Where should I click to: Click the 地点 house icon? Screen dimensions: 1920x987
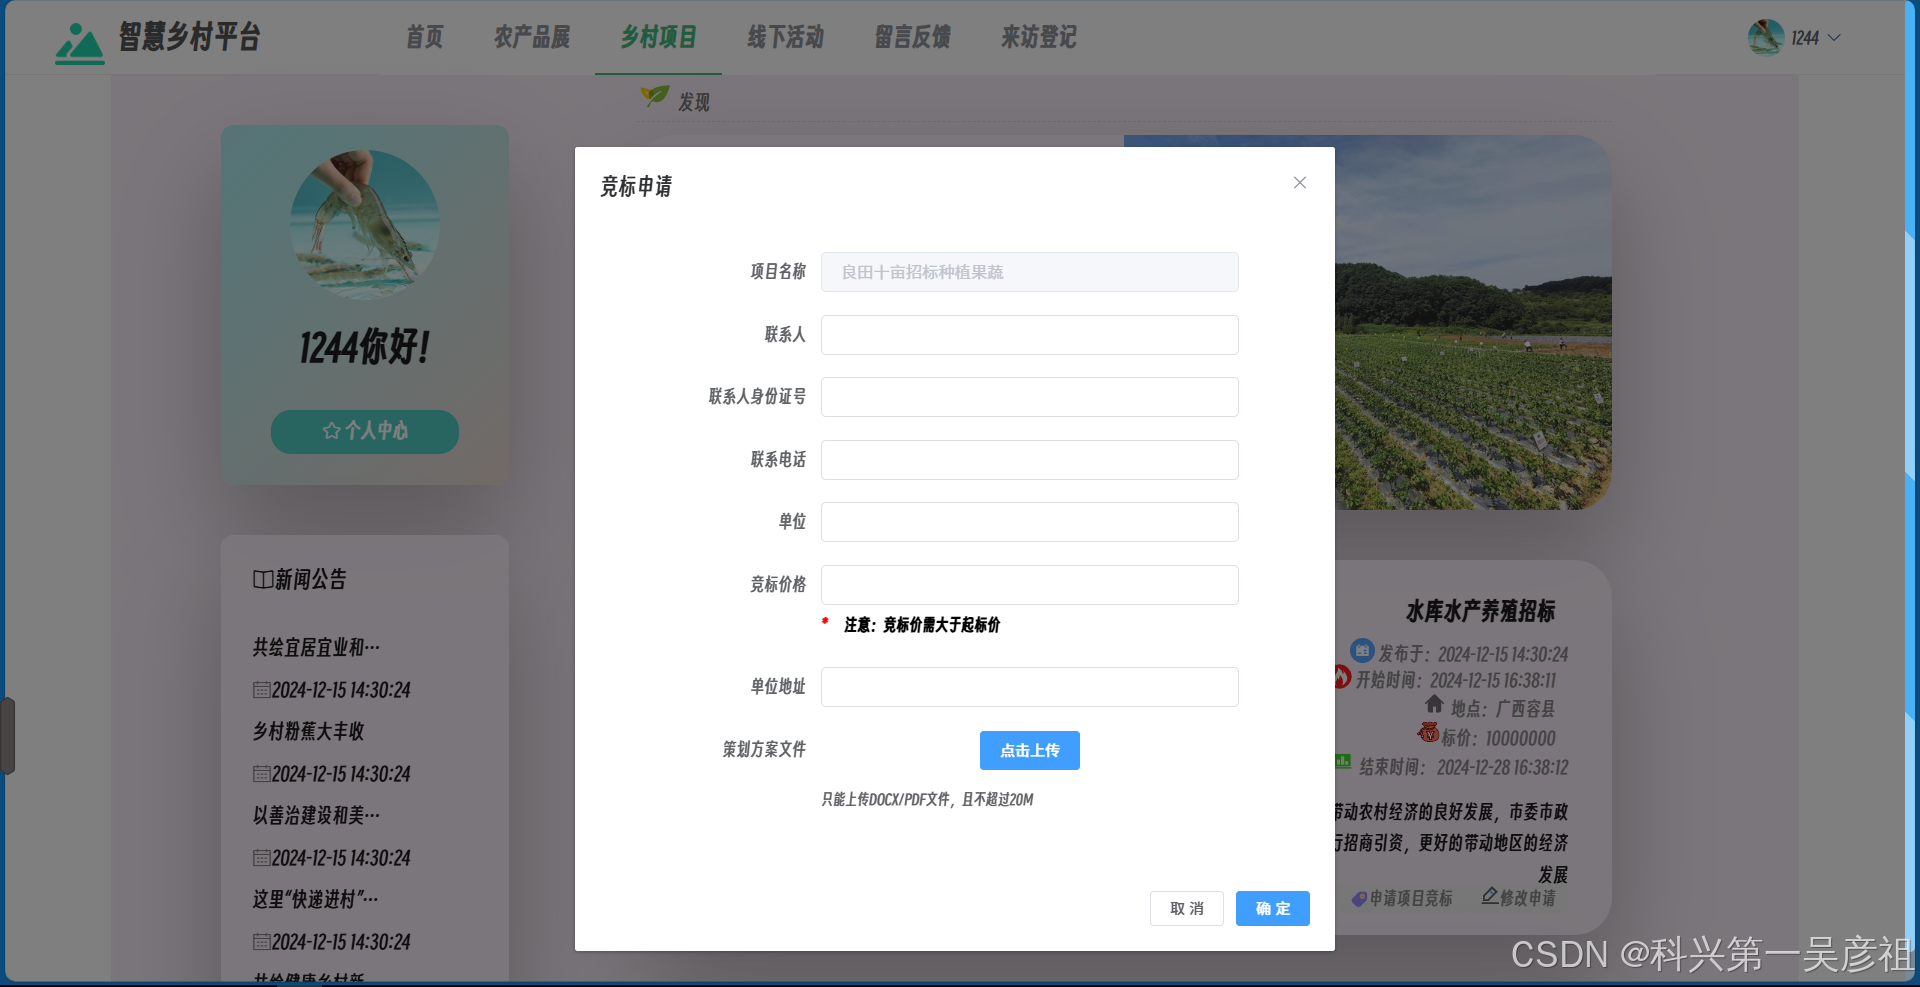1434,704
